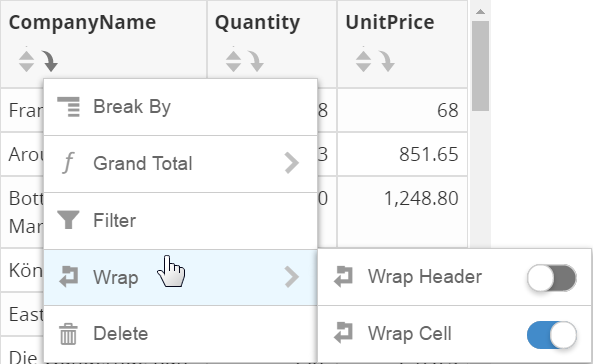
Task: Open the Quantity column menu arrow
Action: coord(256,61)
